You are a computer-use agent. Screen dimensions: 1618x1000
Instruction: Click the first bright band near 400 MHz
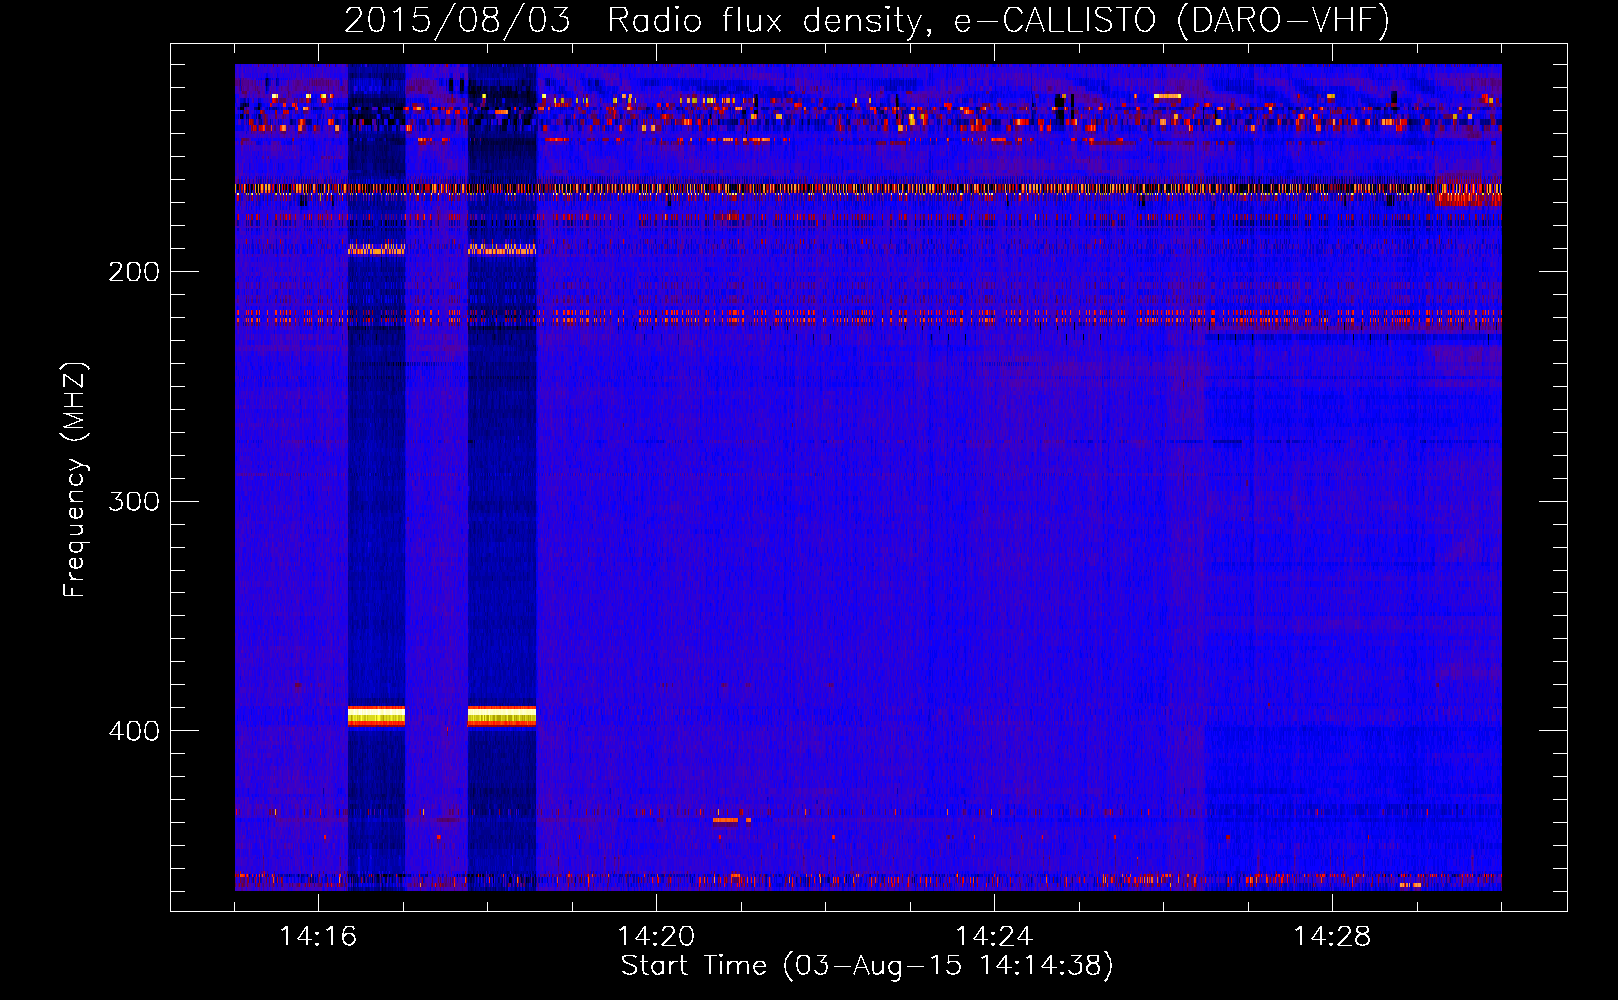pos(376,716)
